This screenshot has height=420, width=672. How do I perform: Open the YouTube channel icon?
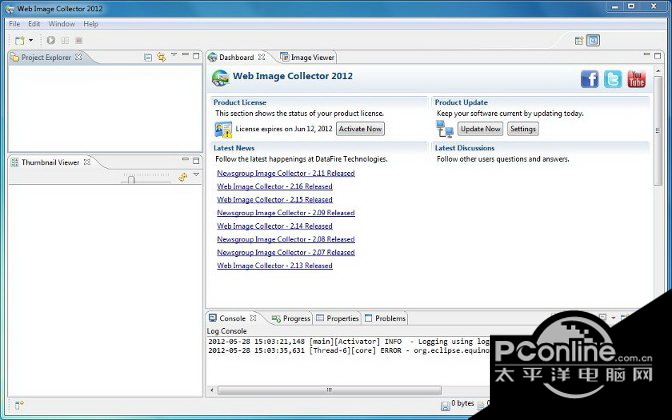click(636, 79)
